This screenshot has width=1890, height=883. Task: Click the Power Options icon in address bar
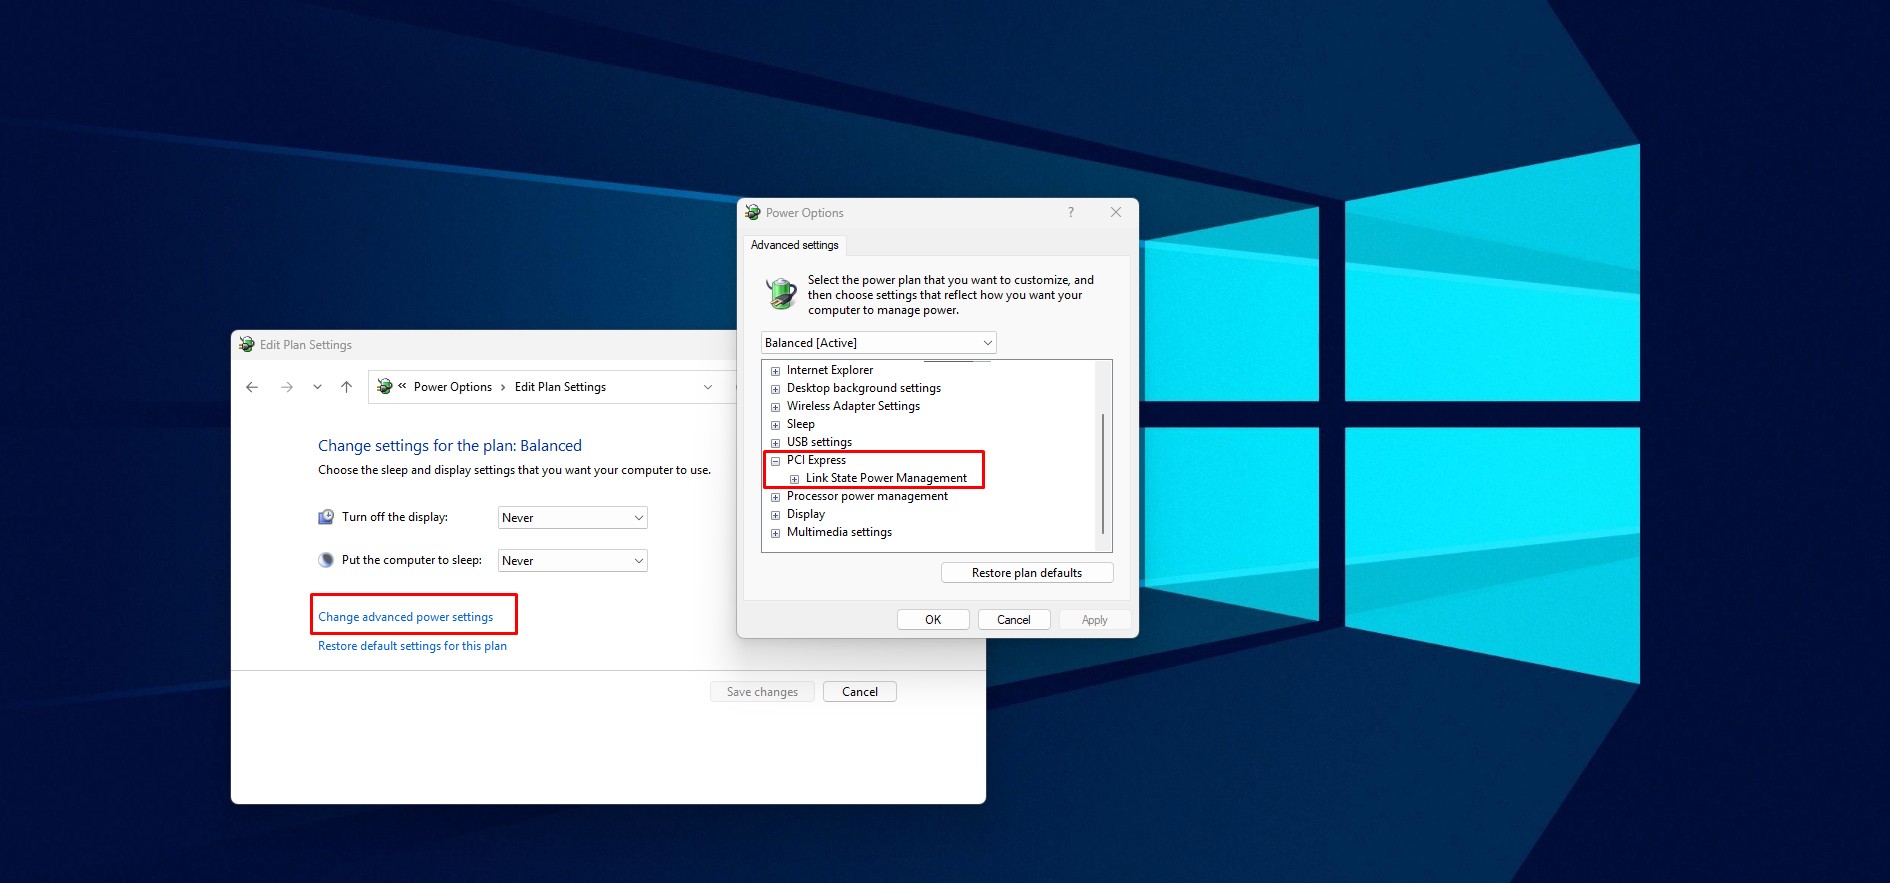[384, 386]
